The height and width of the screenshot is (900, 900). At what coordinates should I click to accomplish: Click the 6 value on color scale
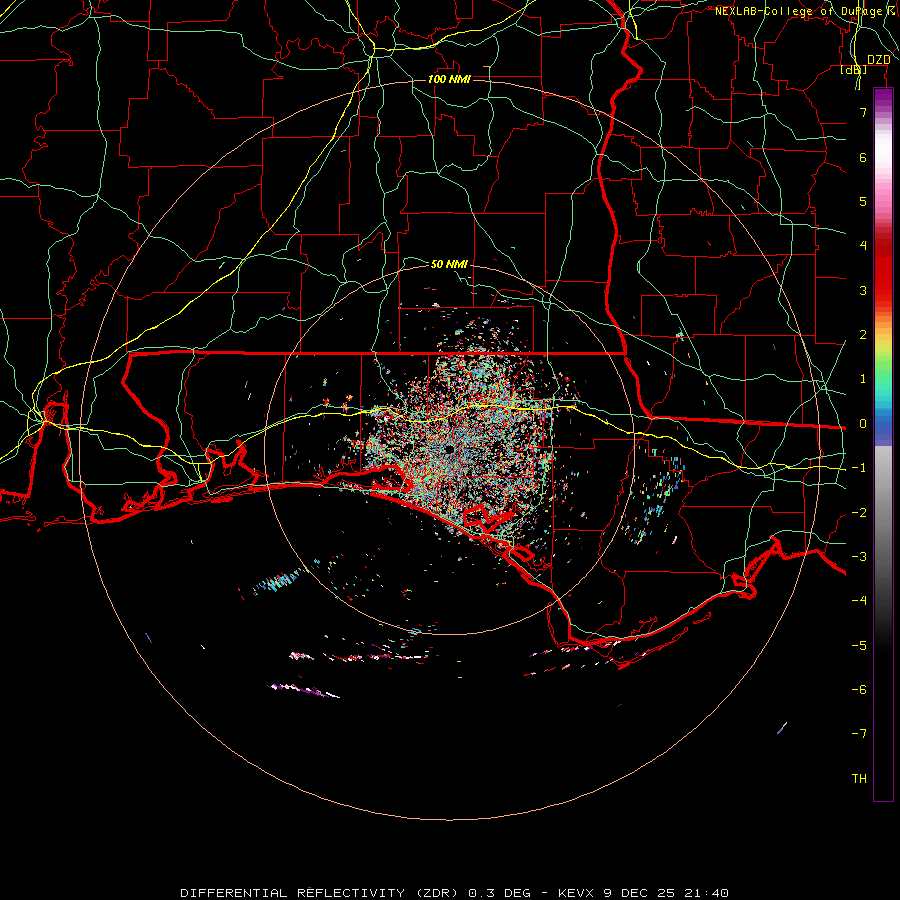(x=863, y=157)
